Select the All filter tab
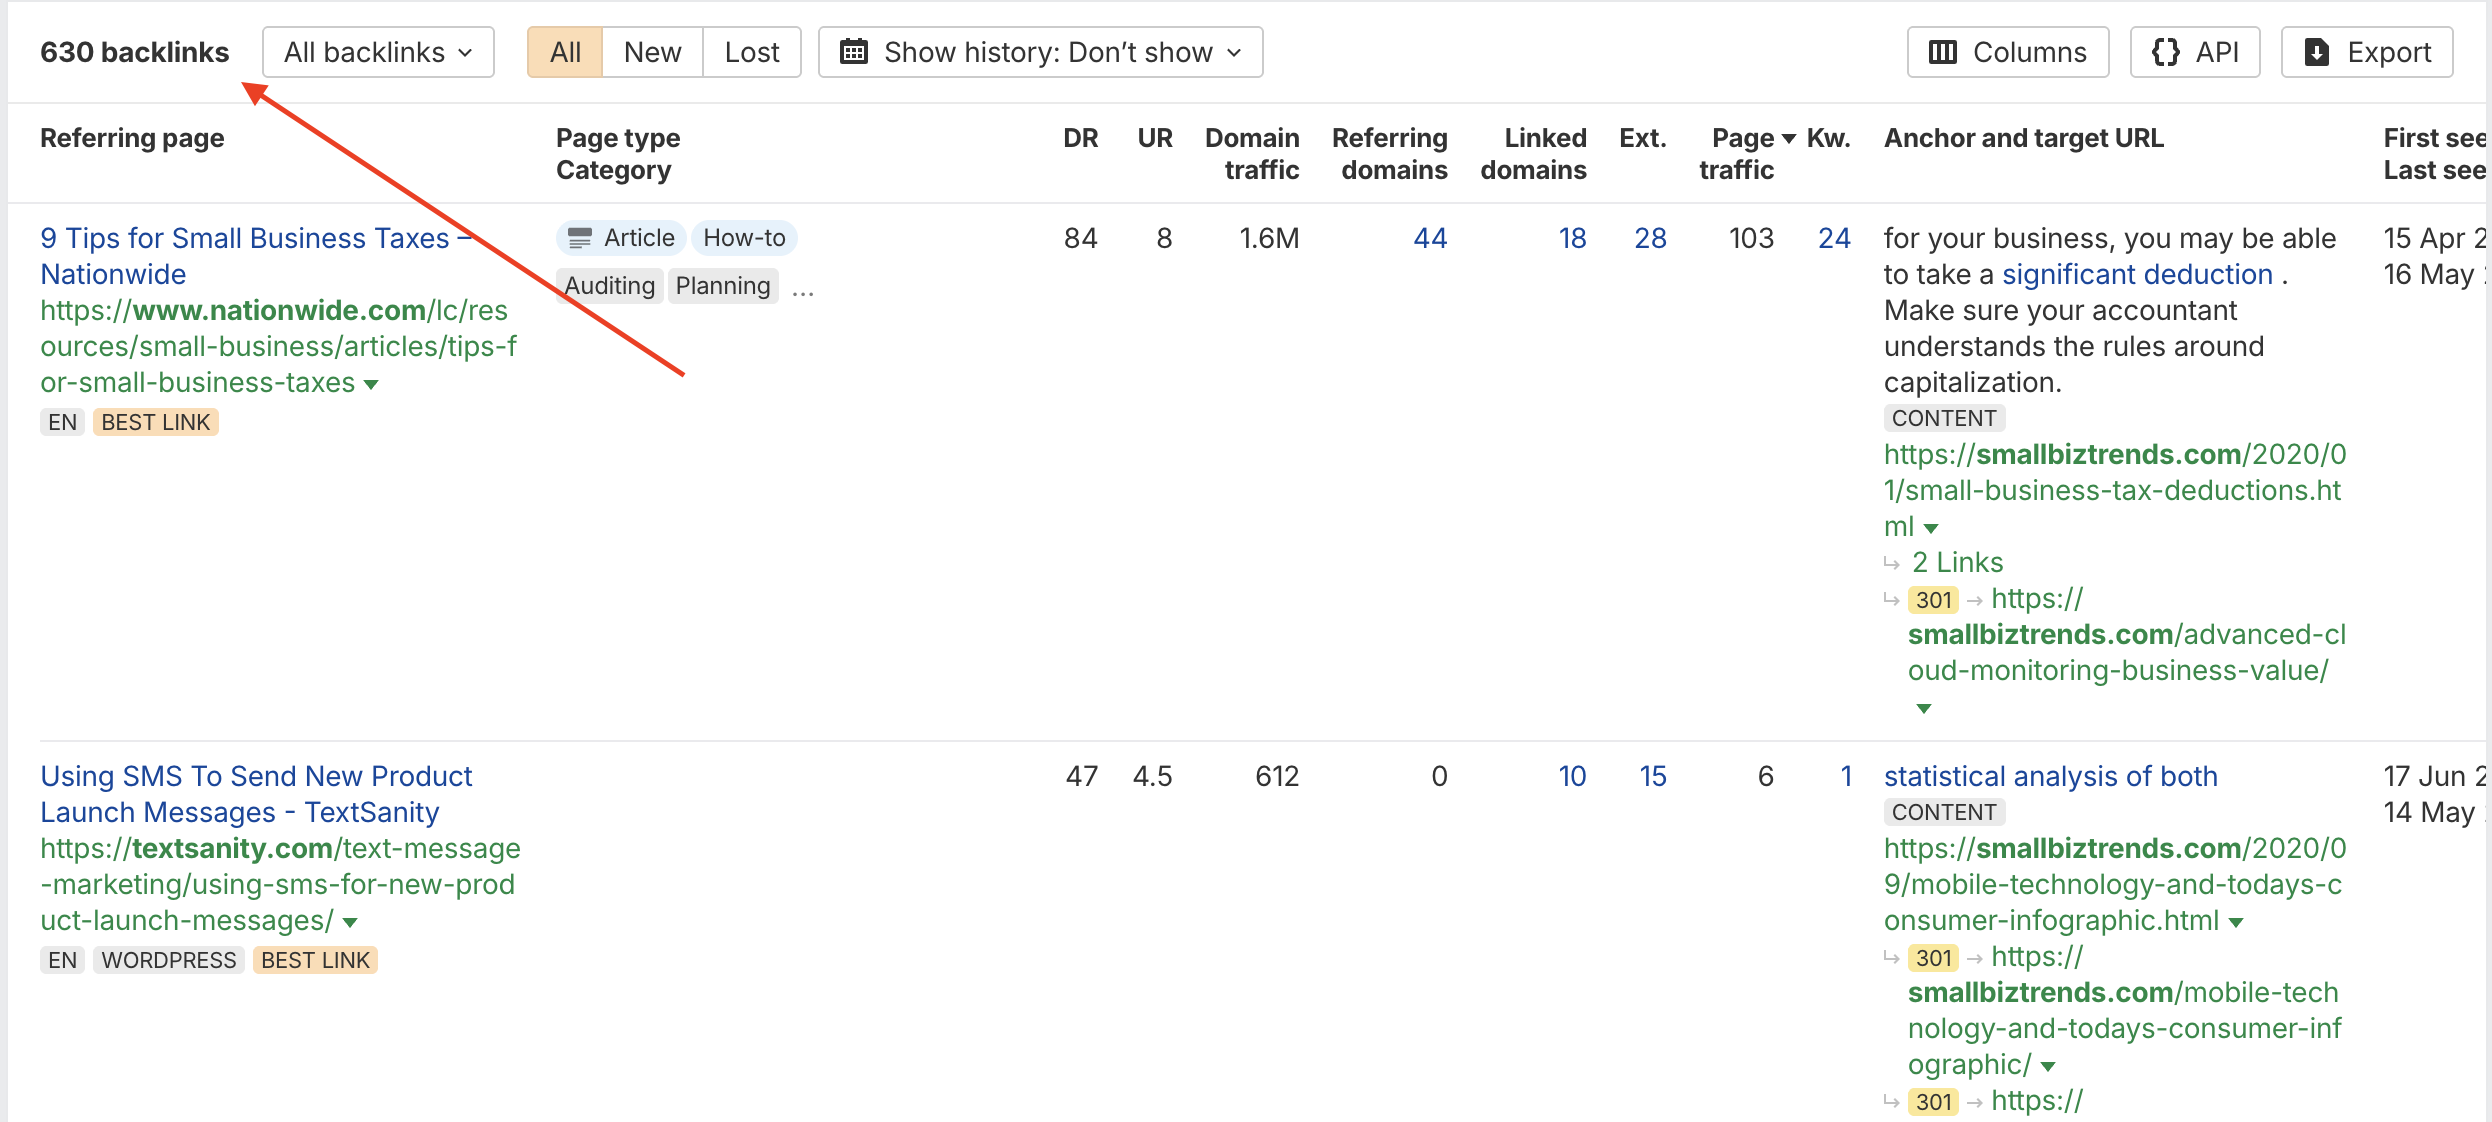This screenshot has width=2492, height=1122. tap(565, 52)
